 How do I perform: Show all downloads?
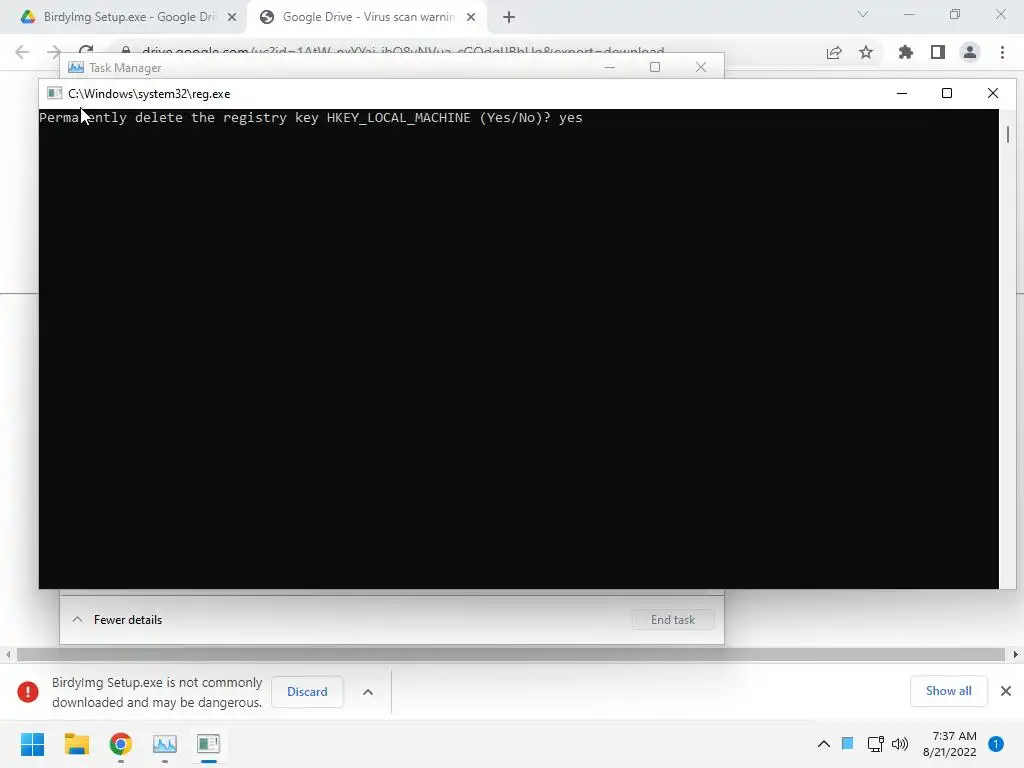point(948,691)
